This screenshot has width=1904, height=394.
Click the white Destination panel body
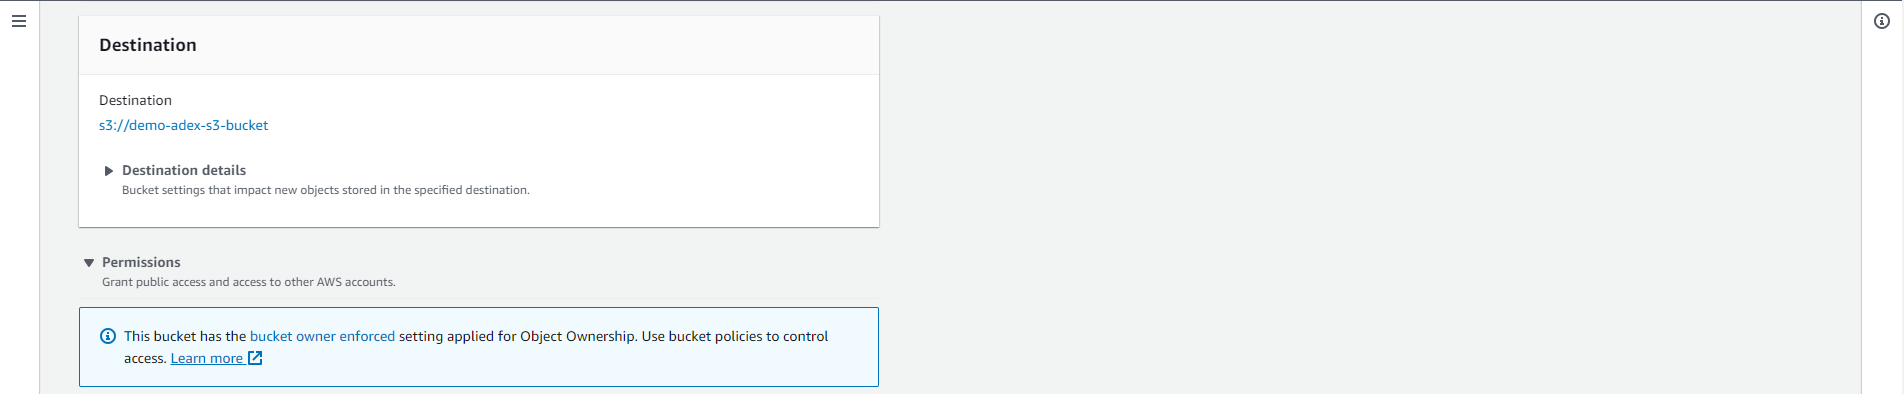point(479,150)
